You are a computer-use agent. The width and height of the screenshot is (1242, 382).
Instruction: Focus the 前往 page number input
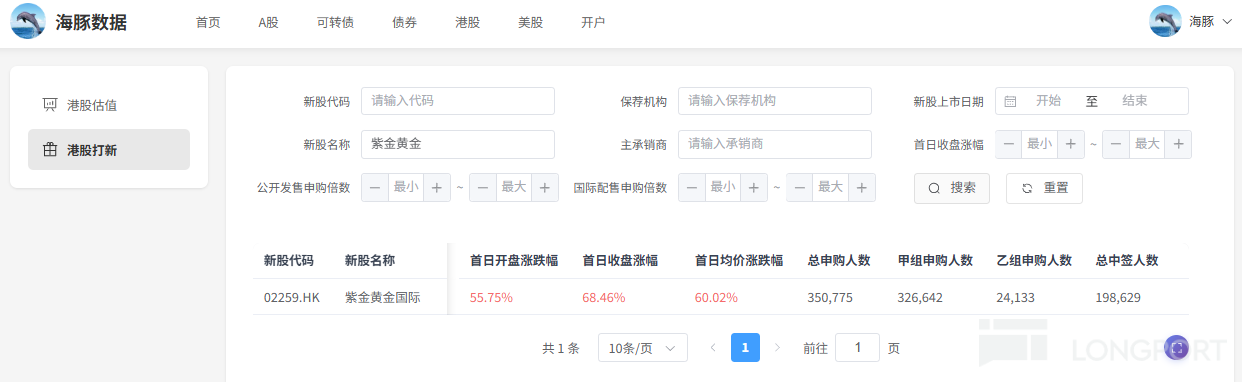click(x=857, y=348)
